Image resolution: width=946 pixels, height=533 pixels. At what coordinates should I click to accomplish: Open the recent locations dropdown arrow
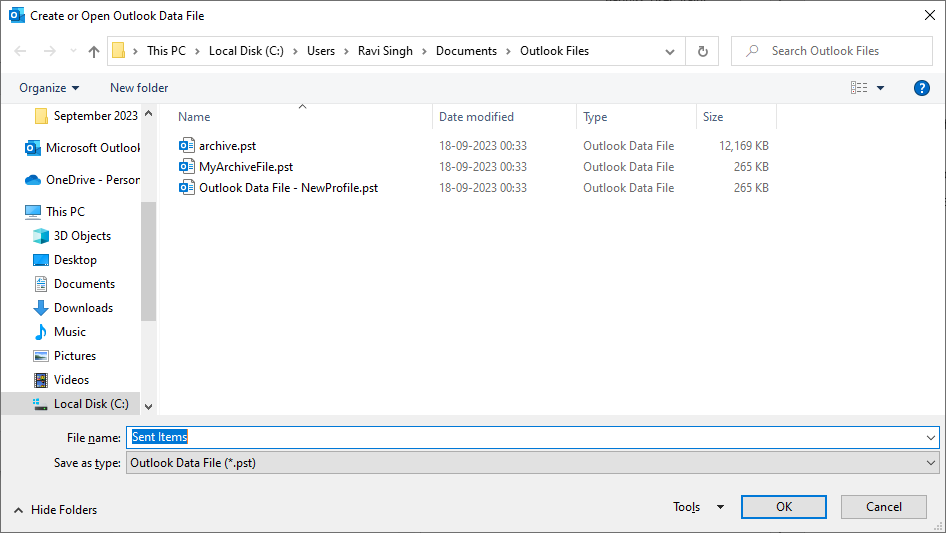point(73,51)
